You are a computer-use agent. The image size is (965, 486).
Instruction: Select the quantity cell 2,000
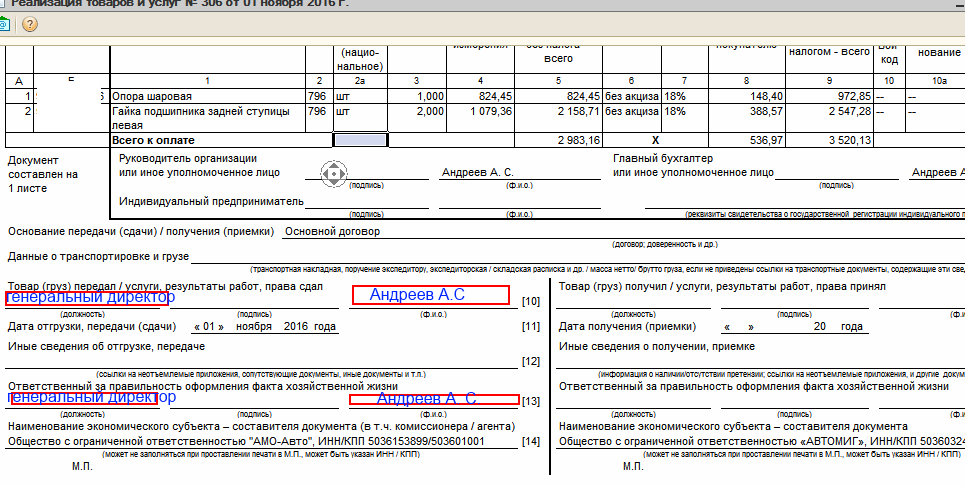tap(418, 112)
